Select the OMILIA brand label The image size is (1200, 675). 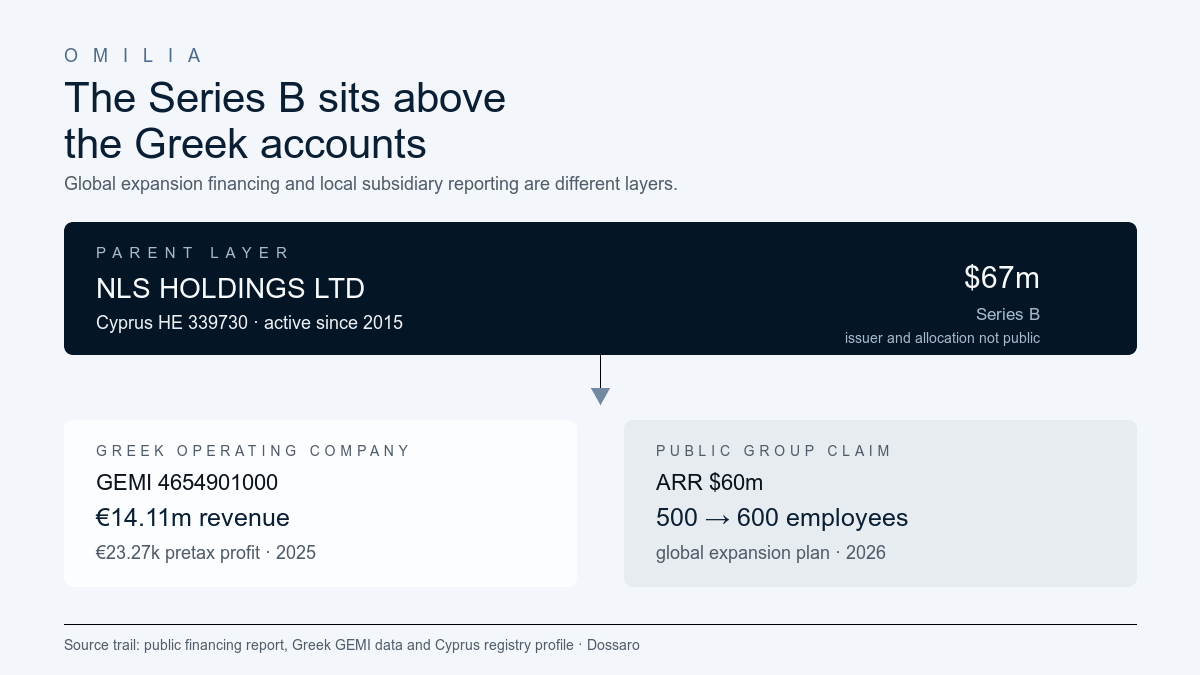pos(134,56)
